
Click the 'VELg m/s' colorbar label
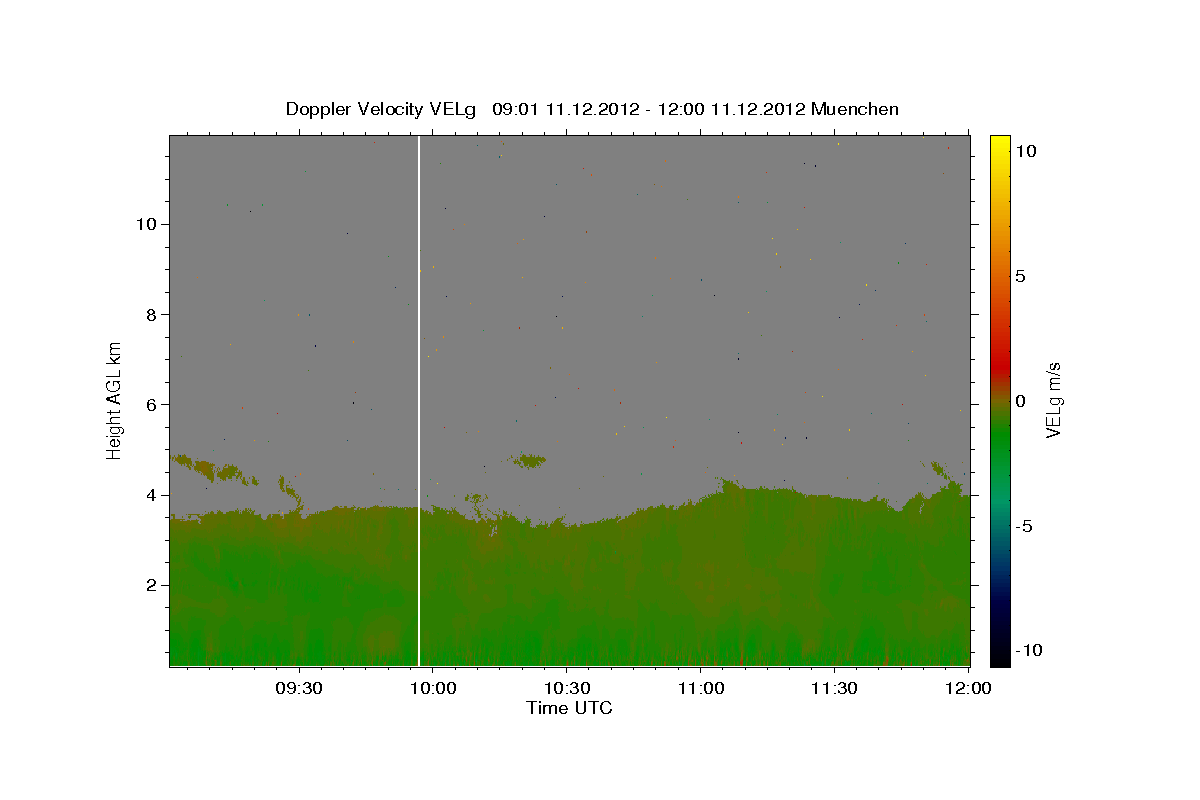(1053, 400)
